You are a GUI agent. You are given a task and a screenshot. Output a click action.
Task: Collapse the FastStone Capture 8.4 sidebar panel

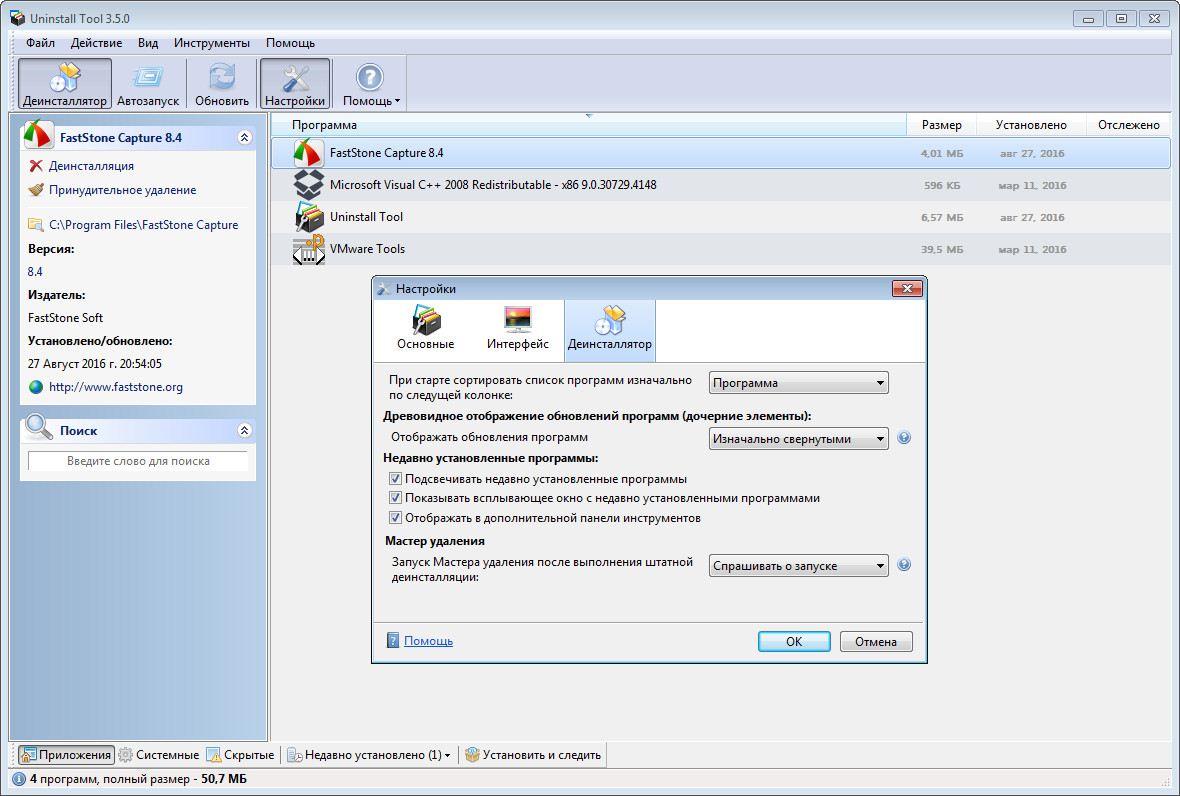click(244, 137)
